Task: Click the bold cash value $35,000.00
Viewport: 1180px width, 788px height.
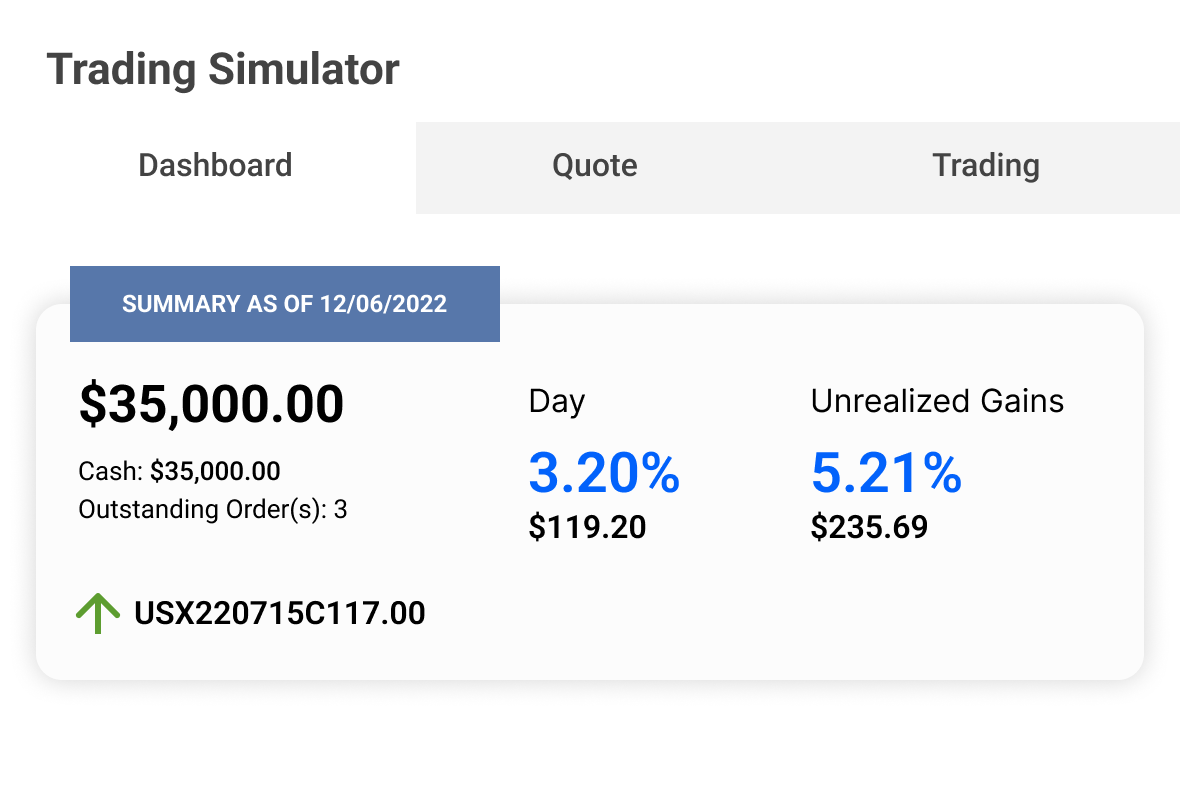Action: pyautogui.click(x=215, y=471)
